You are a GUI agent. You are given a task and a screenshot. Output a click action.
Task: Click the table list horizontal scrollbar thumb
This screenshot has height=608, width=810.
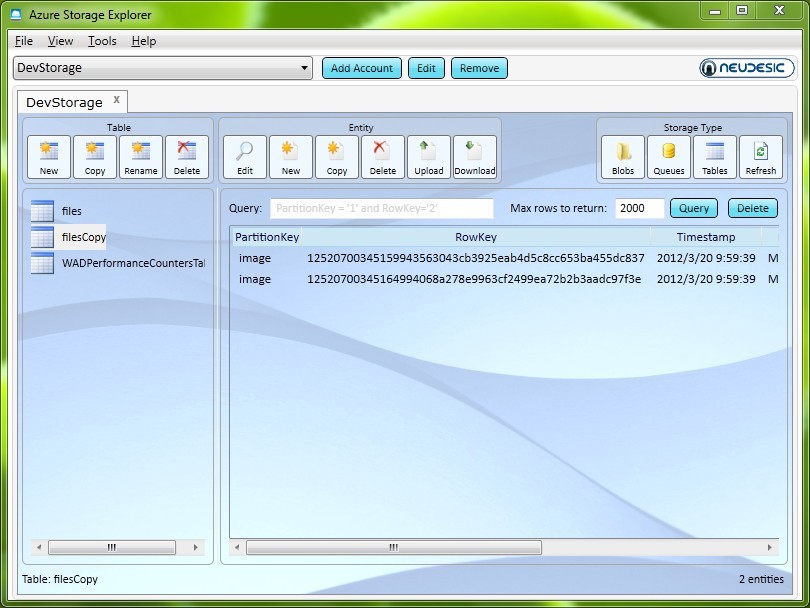pos(112,547)
